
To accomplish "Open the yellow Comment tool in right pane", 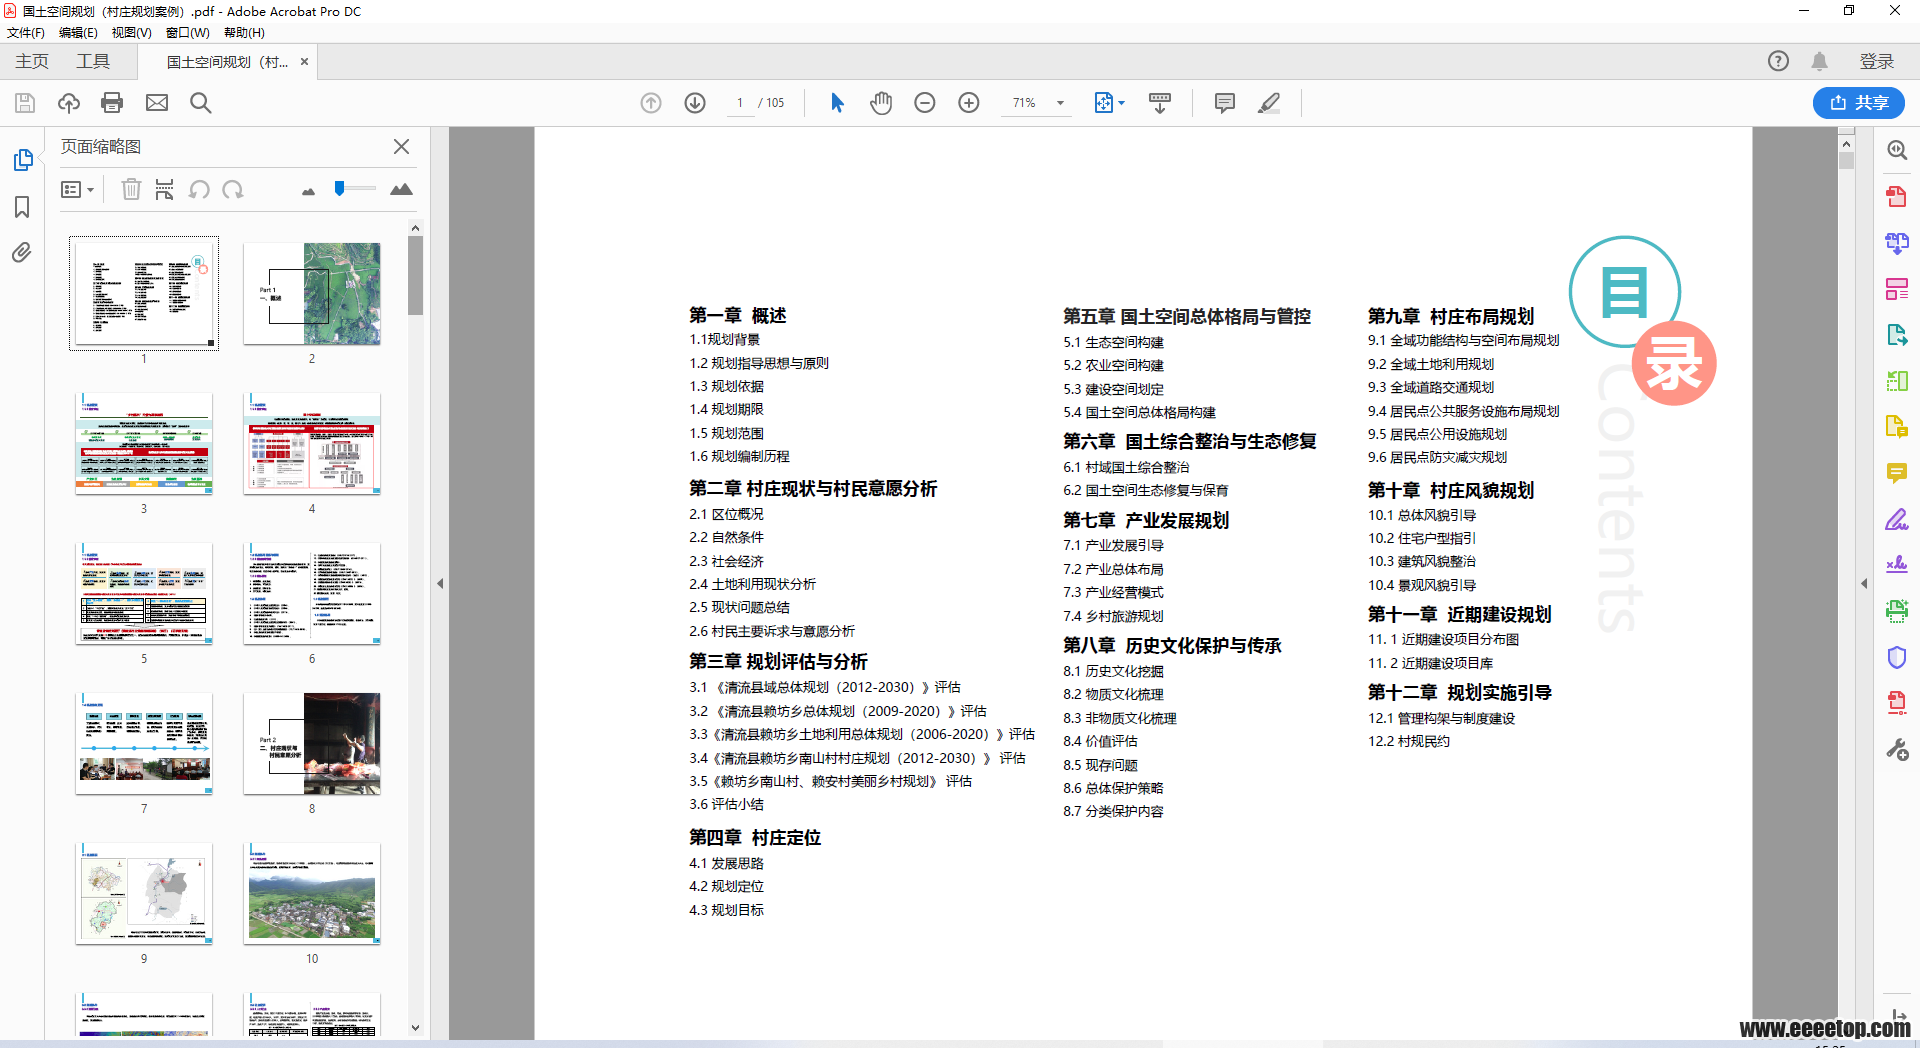I will coord(1897,473).
